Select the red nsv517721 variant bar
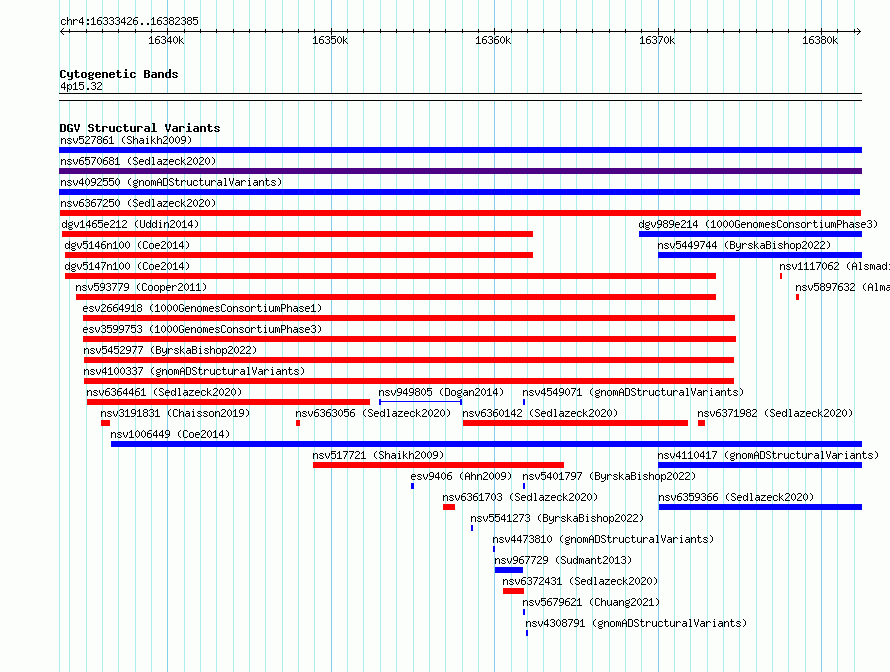890x672 pixels. (x=438, y=465)
